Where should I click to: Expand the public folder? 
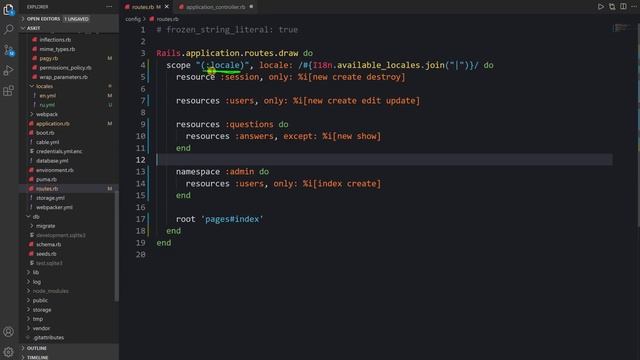click(40, 300)
